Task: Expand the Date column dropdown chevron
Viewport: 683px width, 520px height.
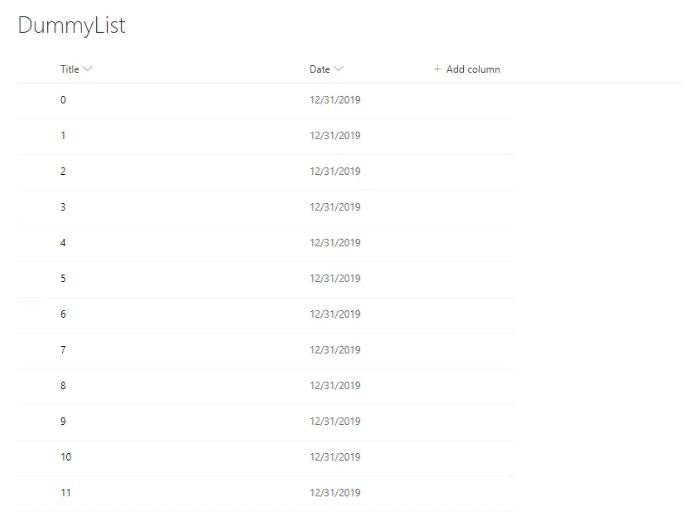Action: coord(338,69)
